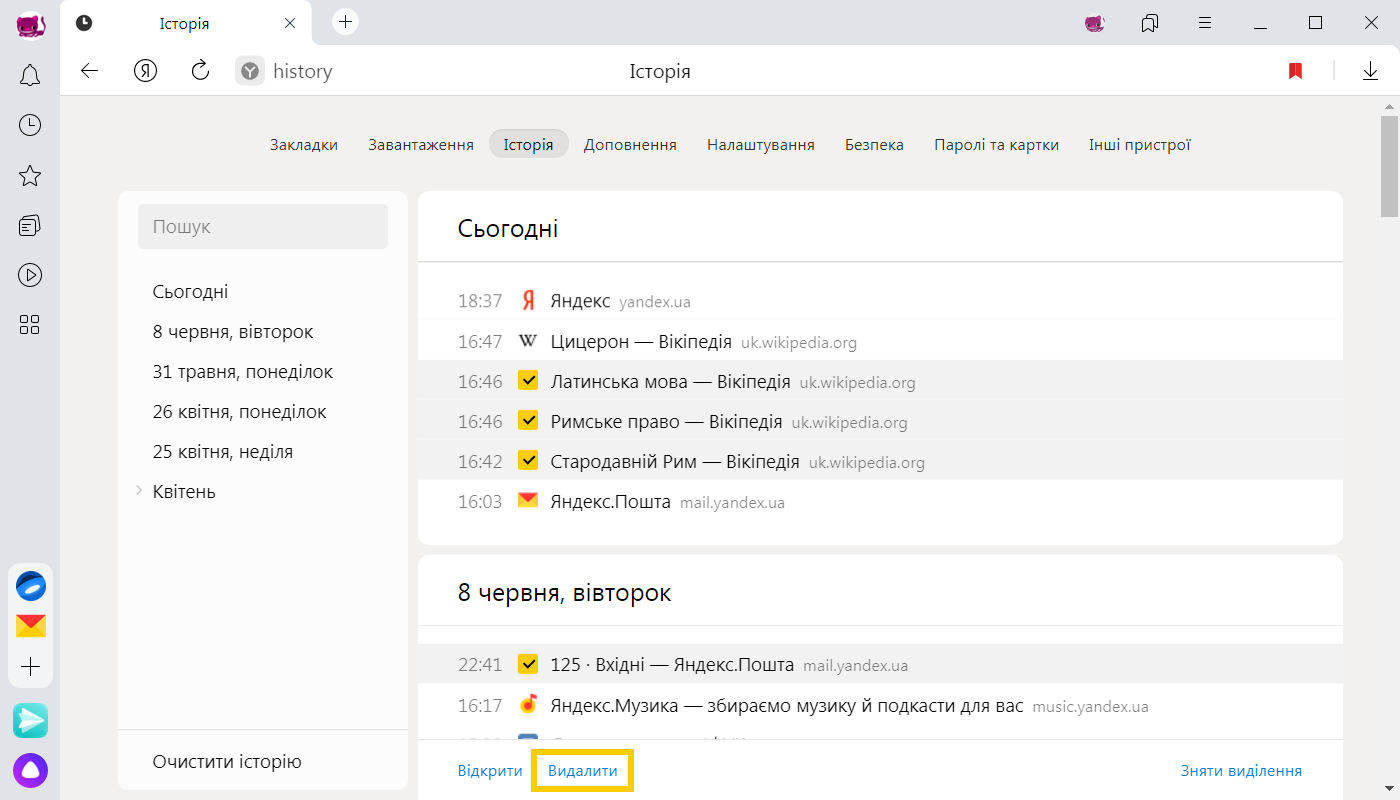This screenshot has width=1400, height=800.
Task: Go back with the arrow button
Action: 90,71
